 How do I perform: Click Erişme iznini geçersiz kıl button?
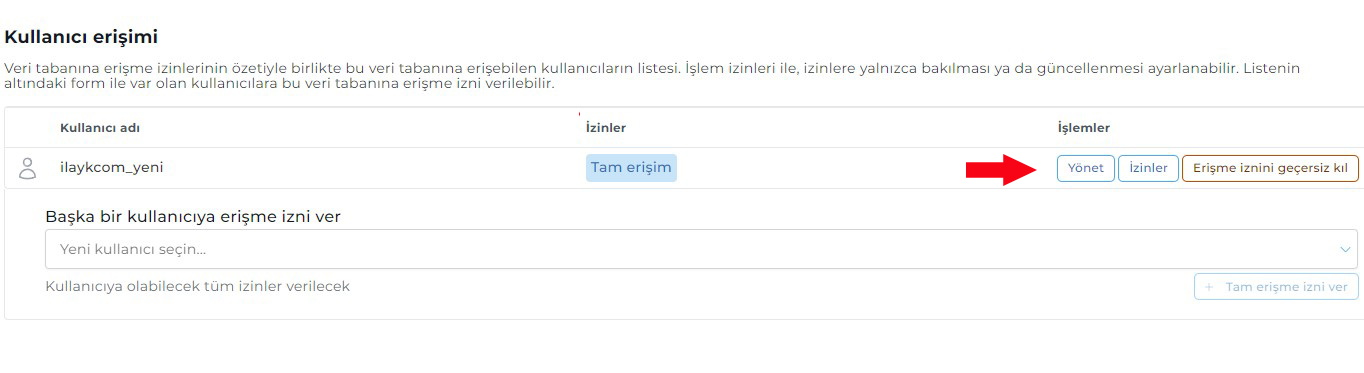(x=1270, y=168)
